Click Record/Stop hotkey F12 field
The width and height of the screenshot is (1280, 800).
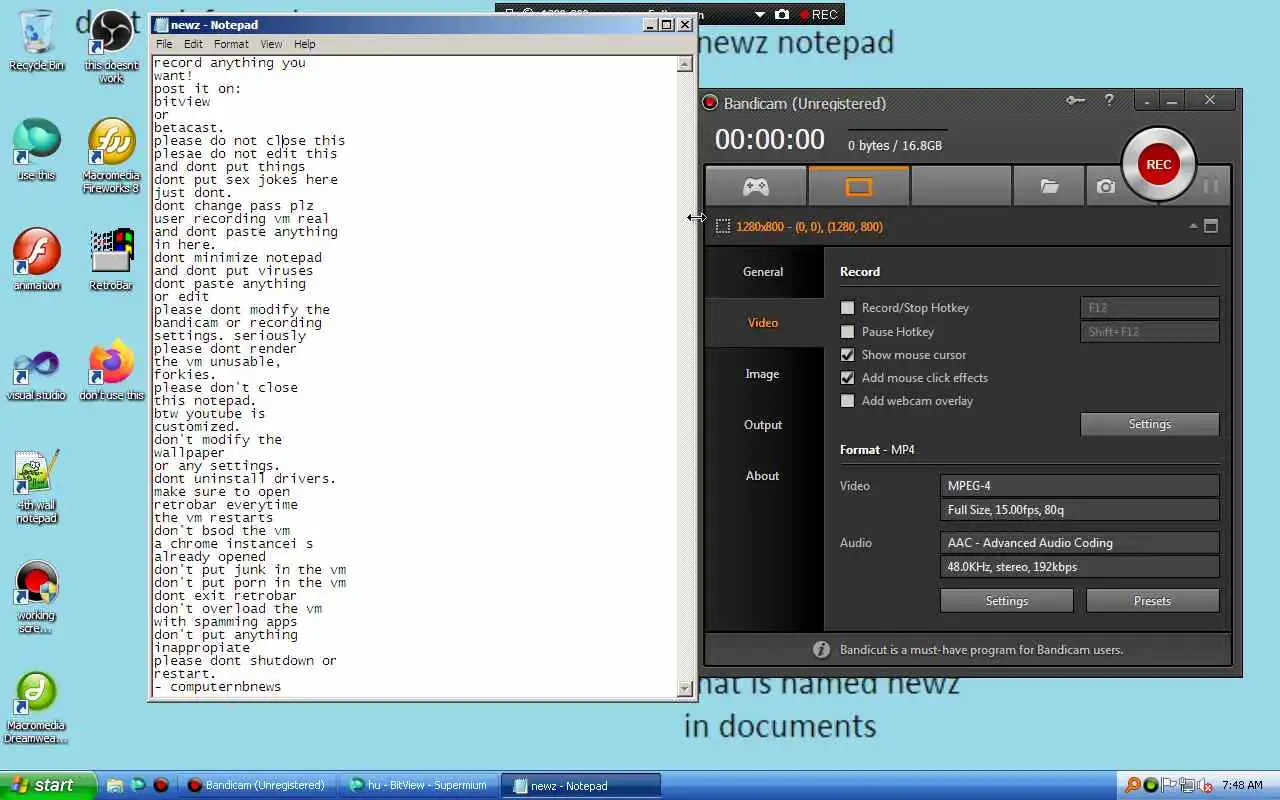1150,308
